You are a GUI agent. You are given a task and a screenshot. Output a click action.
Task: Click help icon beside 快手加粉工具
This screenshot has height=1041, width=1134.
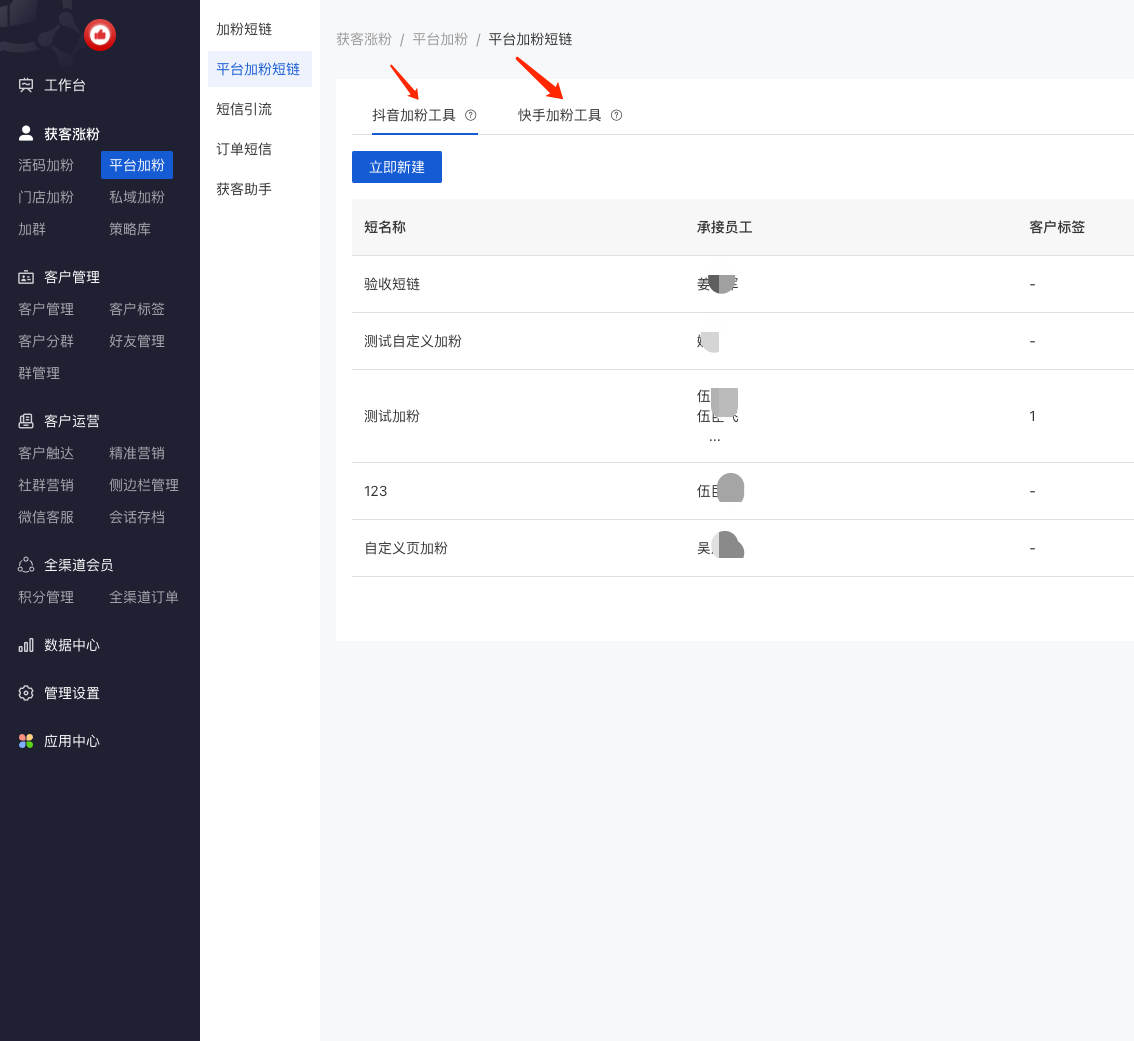(617, 115)
